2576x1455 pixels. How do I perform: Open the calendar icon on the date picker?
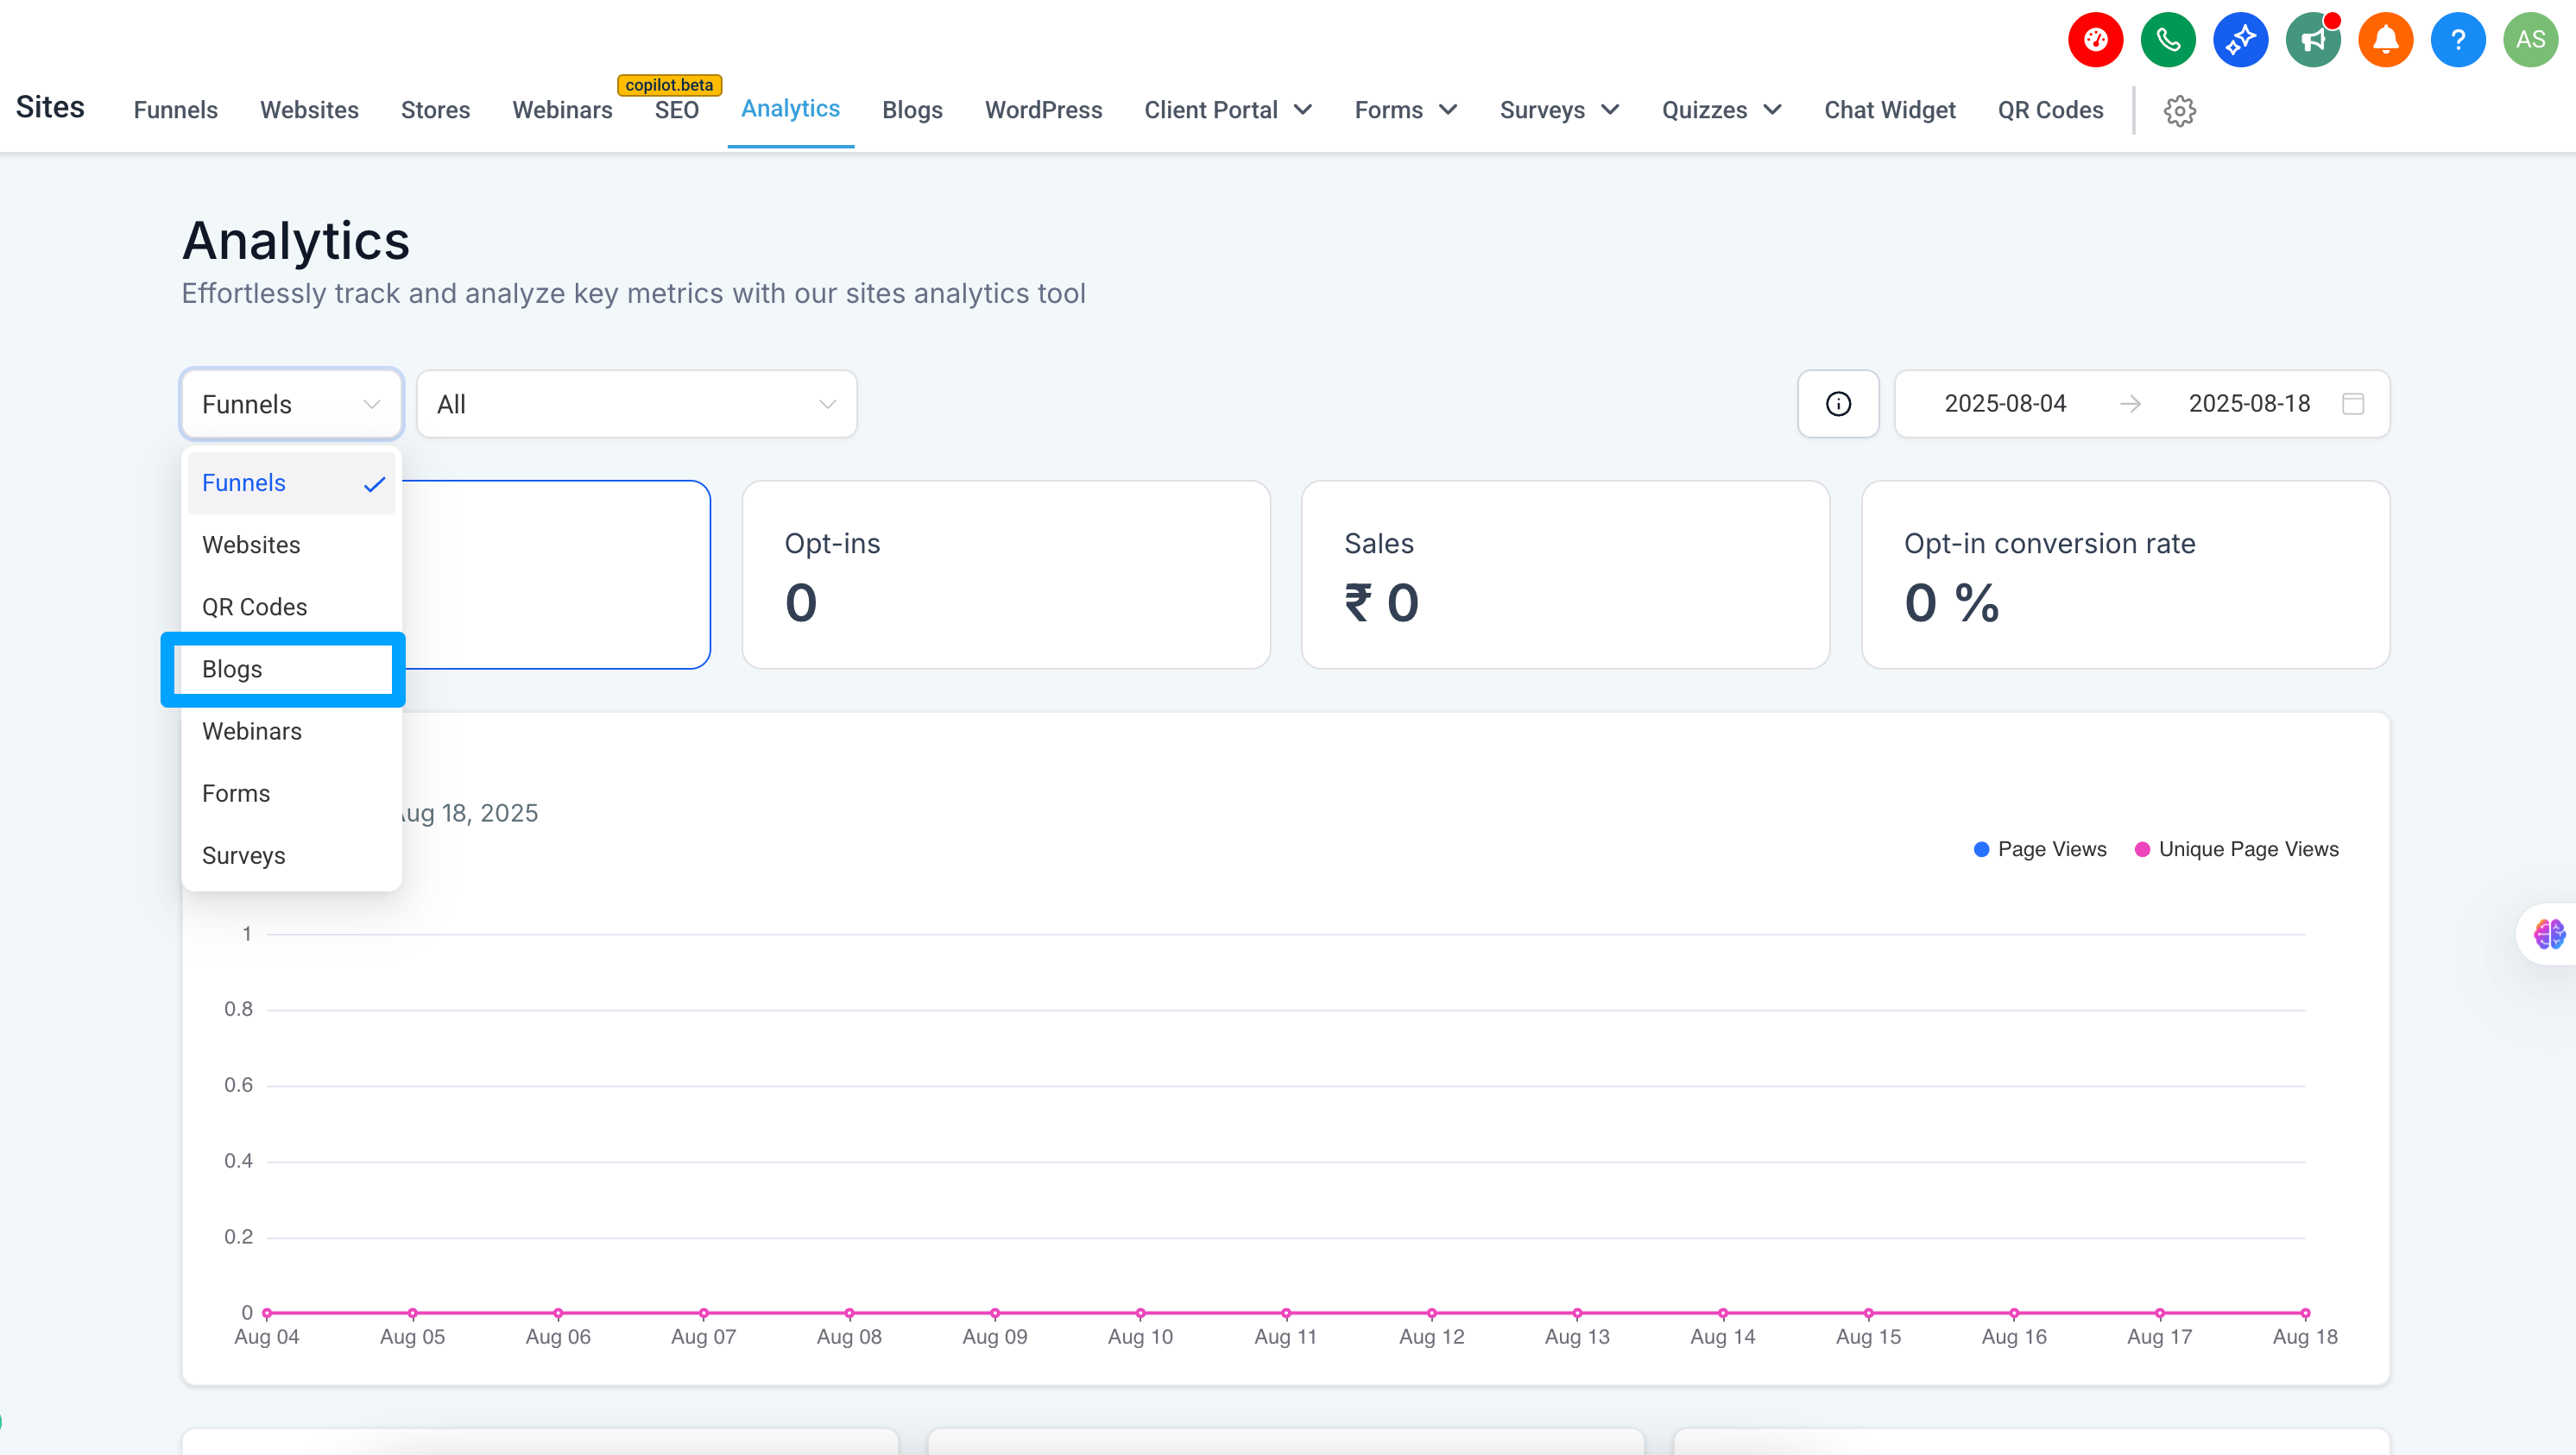pyautogui.click(x=2352, y=404)
